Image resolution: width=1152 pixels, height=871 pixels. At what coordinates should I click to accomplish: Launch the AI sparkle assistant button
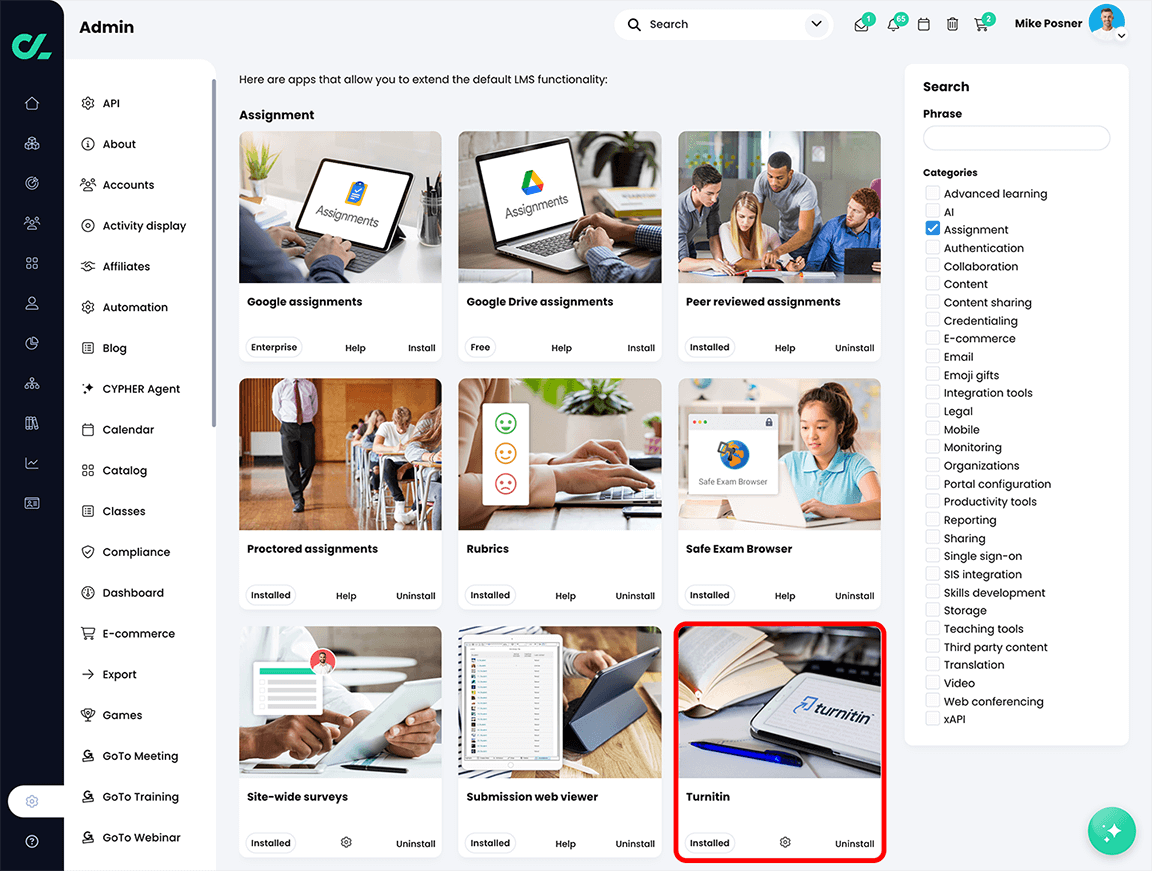click(x=1112, y=831)
